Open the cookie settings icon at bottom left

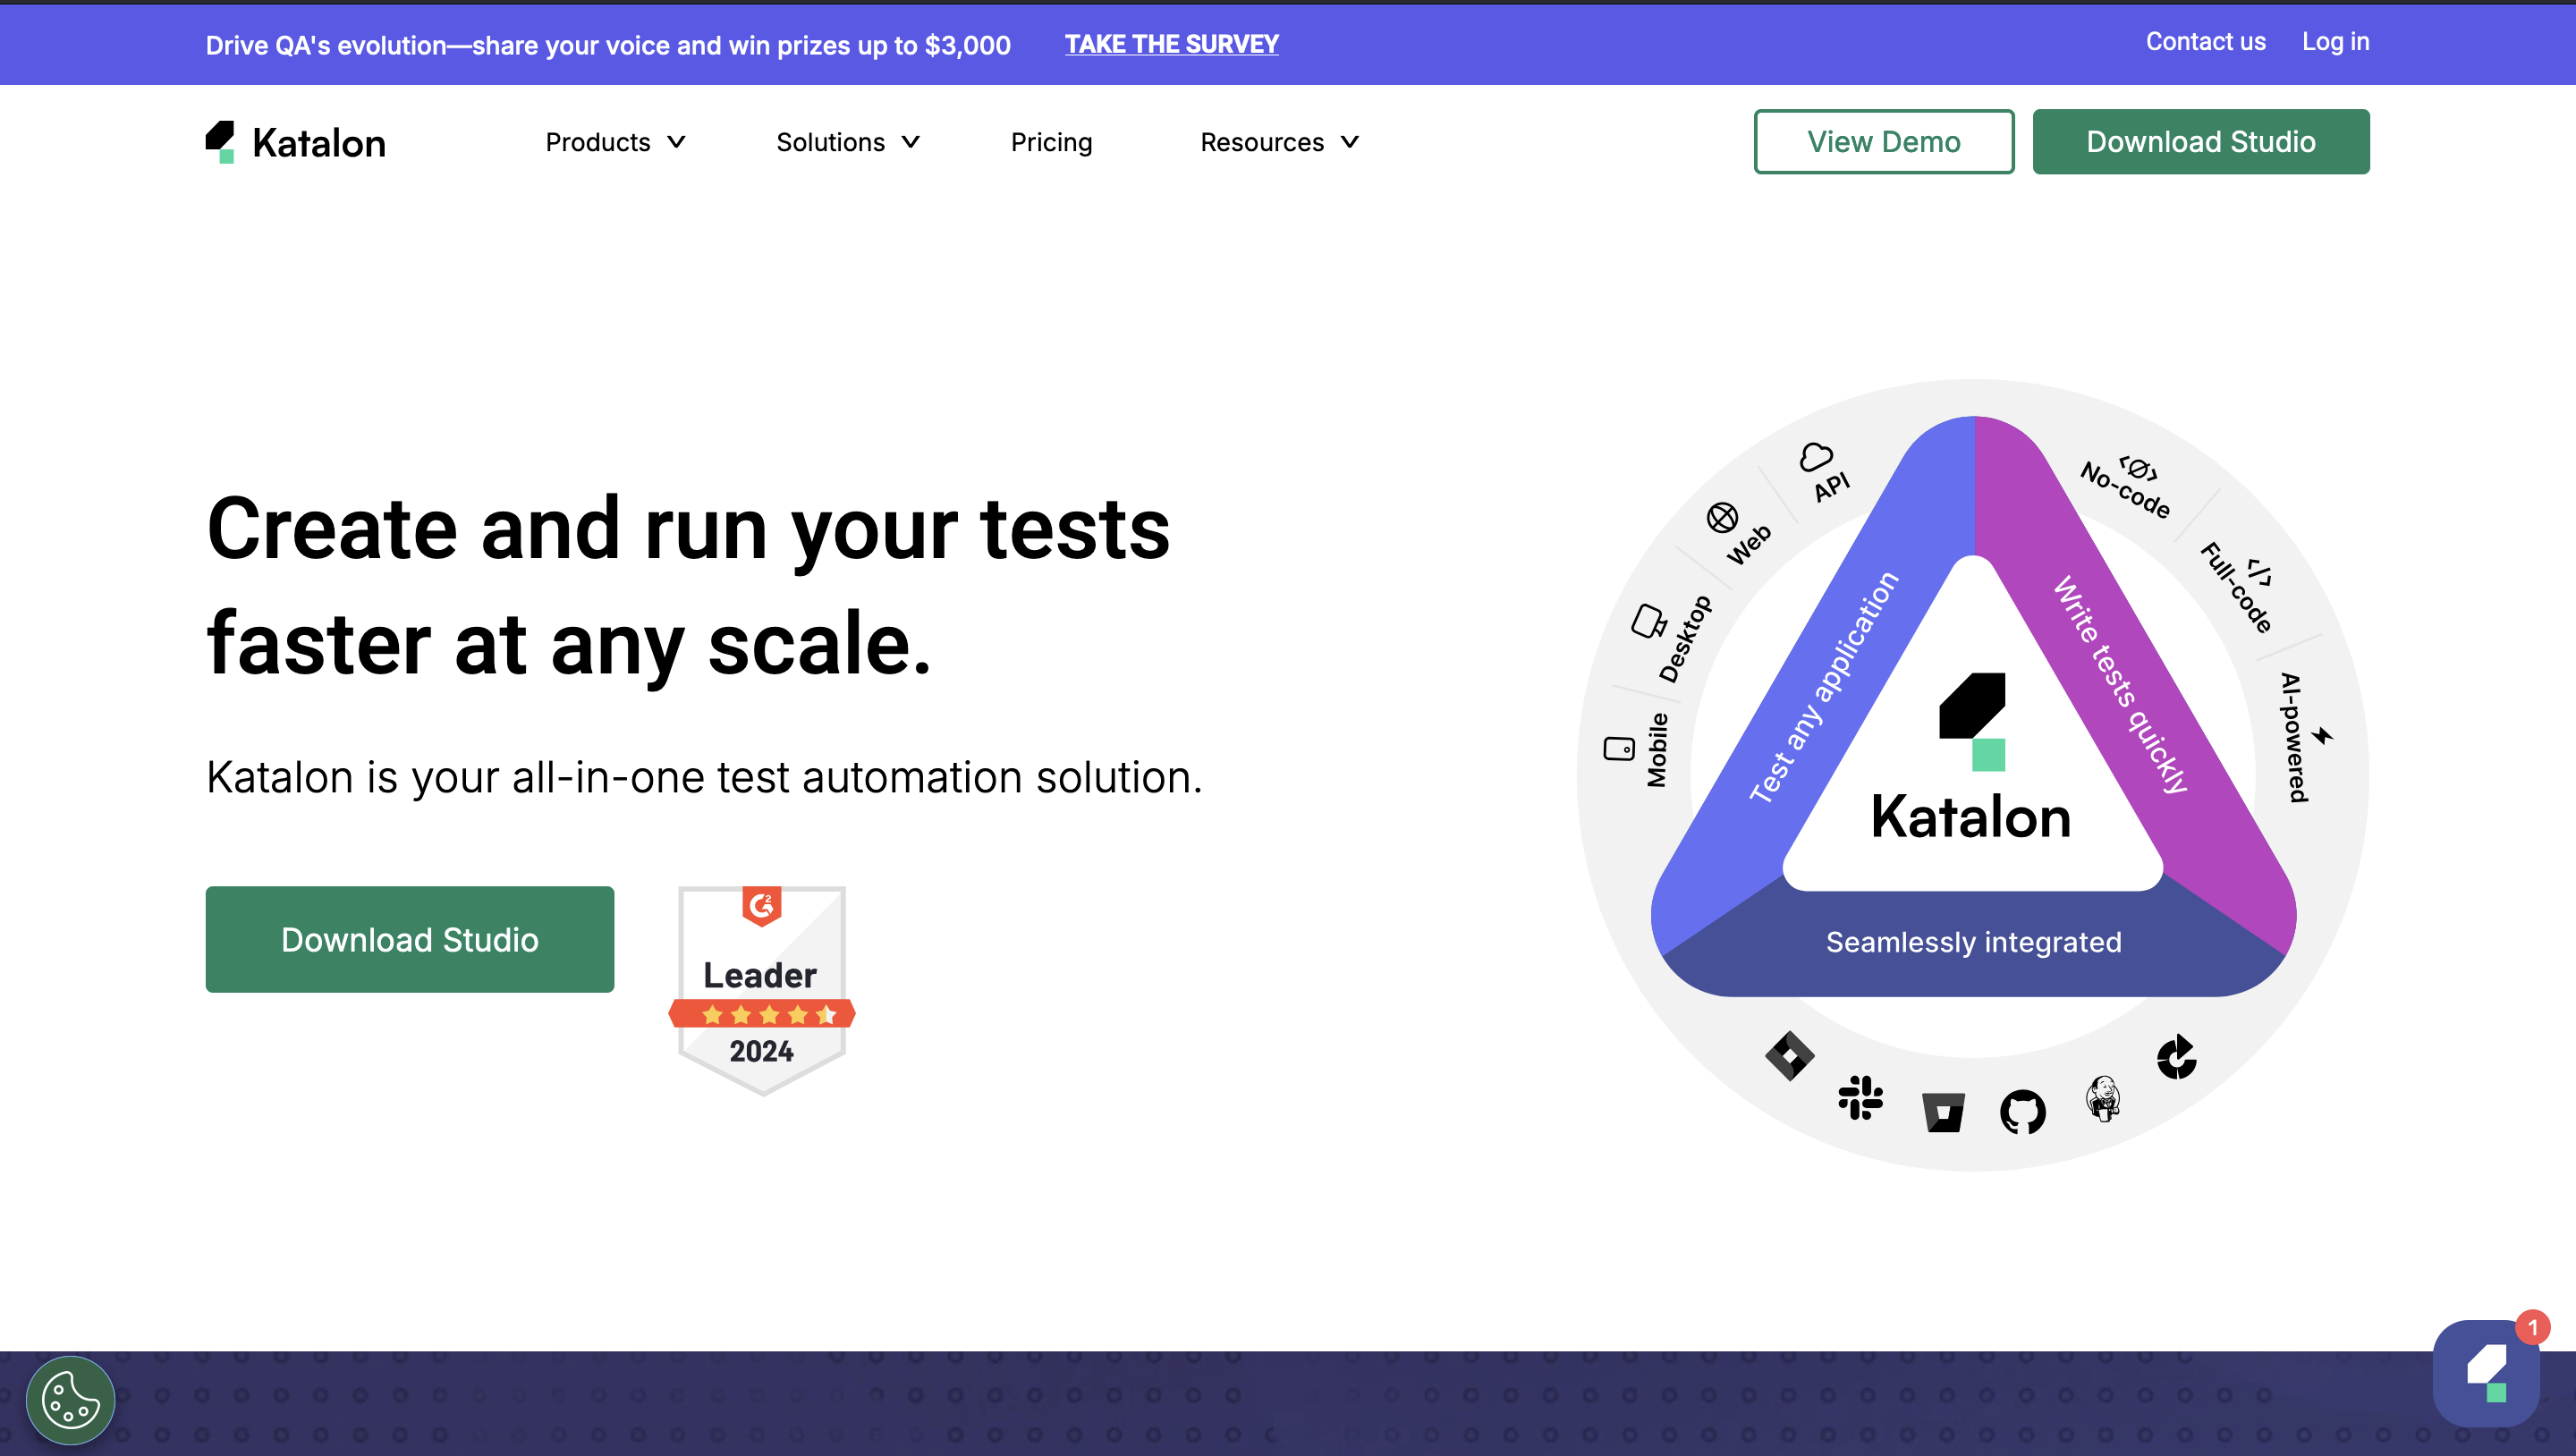(69, 1400)
